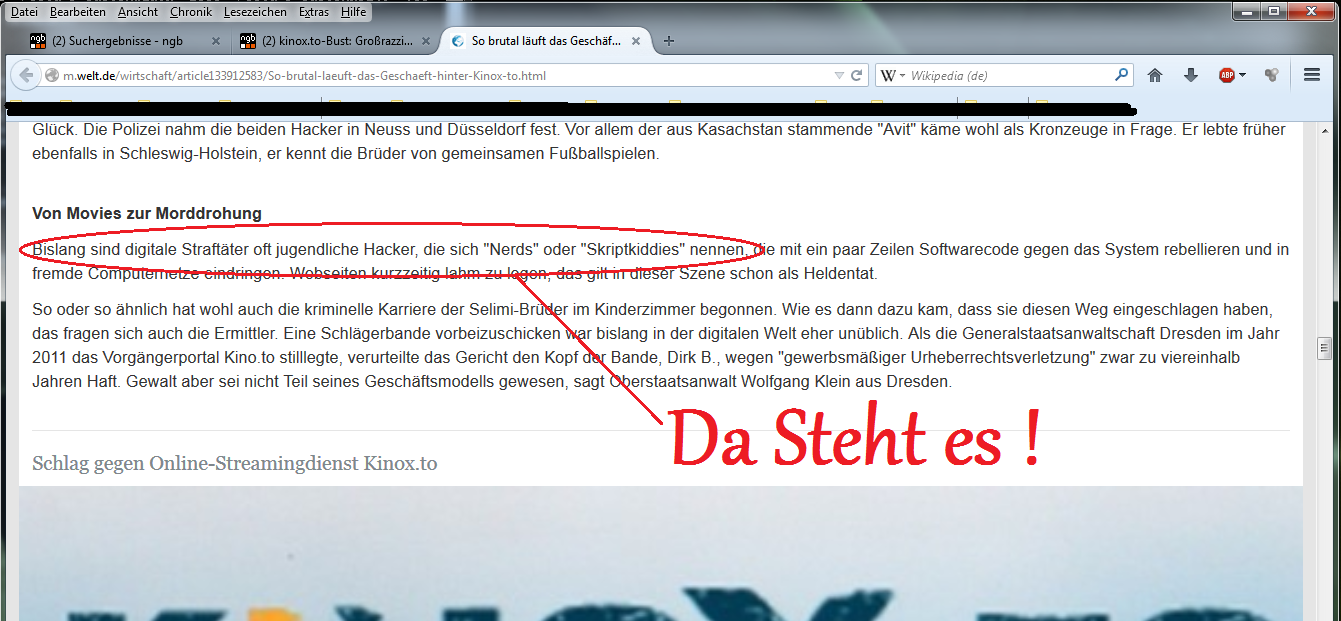The image size is (1341, 621).
Task: Open a new tab with plus button
Action: pos(669,41)
